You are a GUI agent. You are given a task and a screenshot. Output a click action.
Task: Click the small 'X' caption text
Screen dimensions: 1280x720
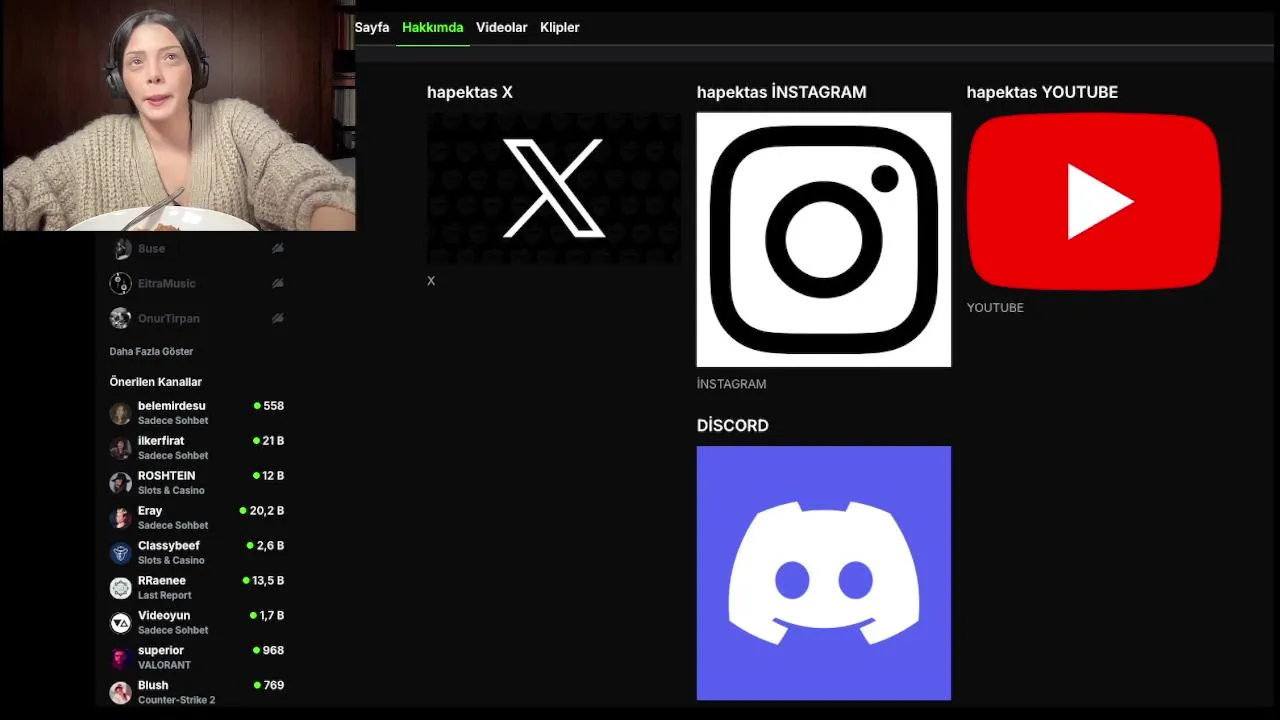point(431,281)
